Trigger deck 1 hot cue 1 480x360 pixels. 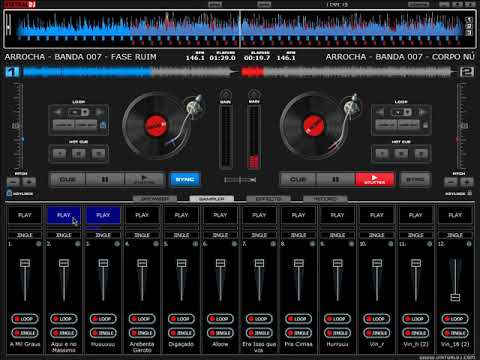click(59, 154)
